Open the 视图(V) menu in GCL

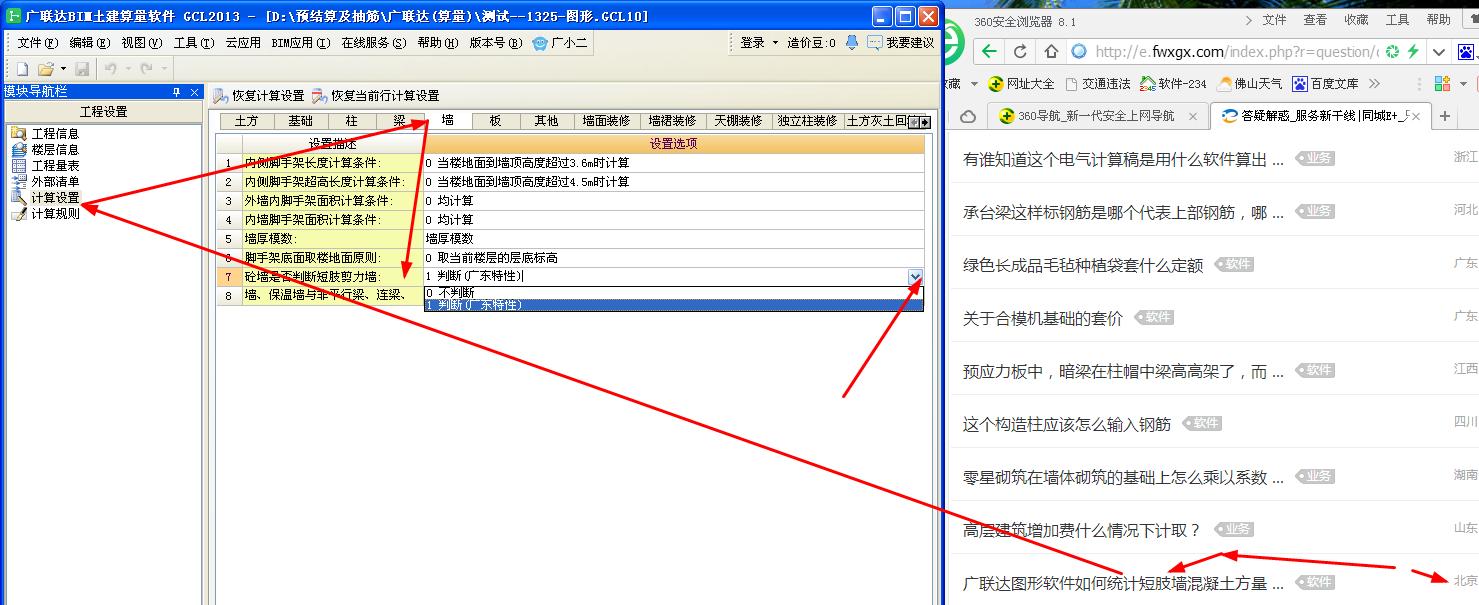click(141, 43)
